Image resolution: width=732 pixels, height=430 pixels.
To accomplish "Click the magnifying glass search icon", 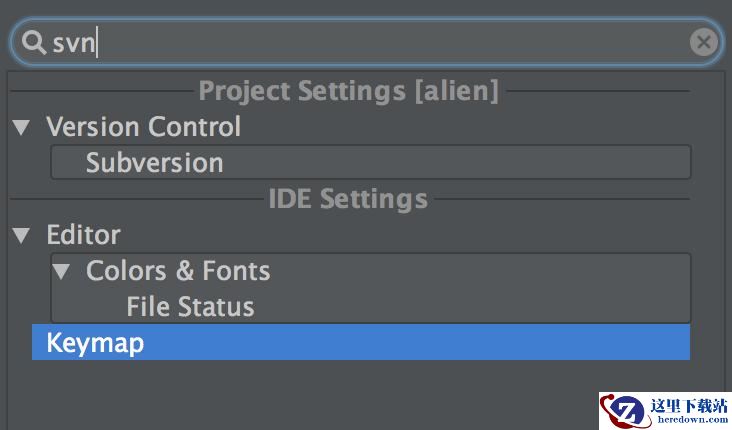I will [x=34, y=43].
